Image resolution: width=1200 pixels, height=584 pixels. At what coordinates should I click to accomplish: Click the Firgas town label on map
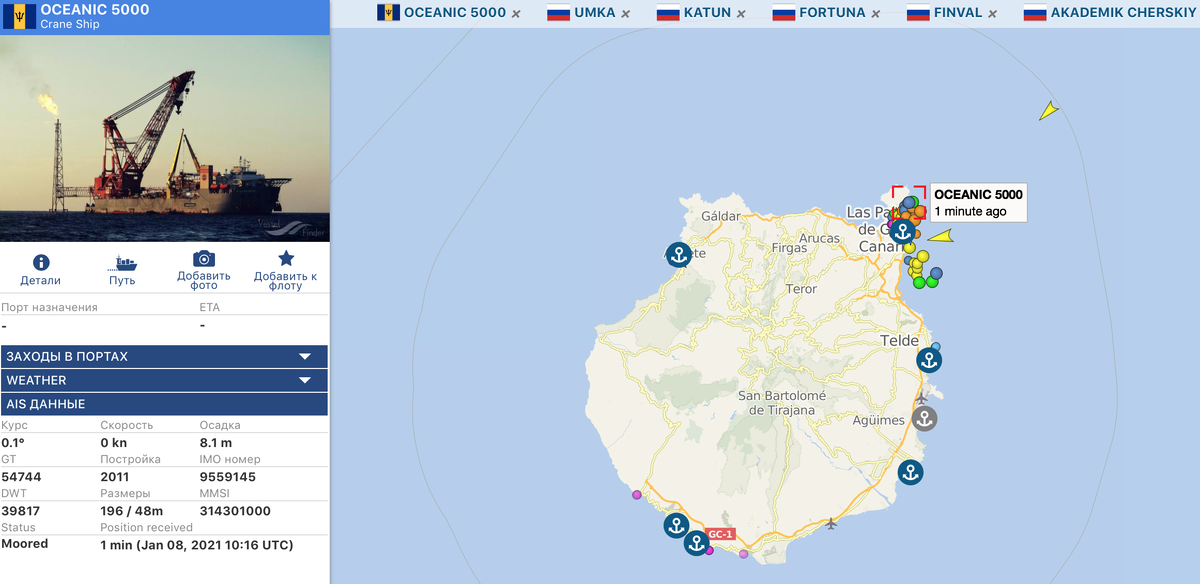point(789,247)
